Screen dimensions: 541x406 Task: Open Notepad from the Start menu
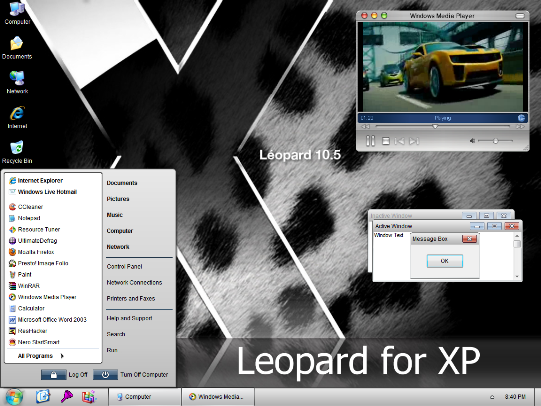pos(25,218)
